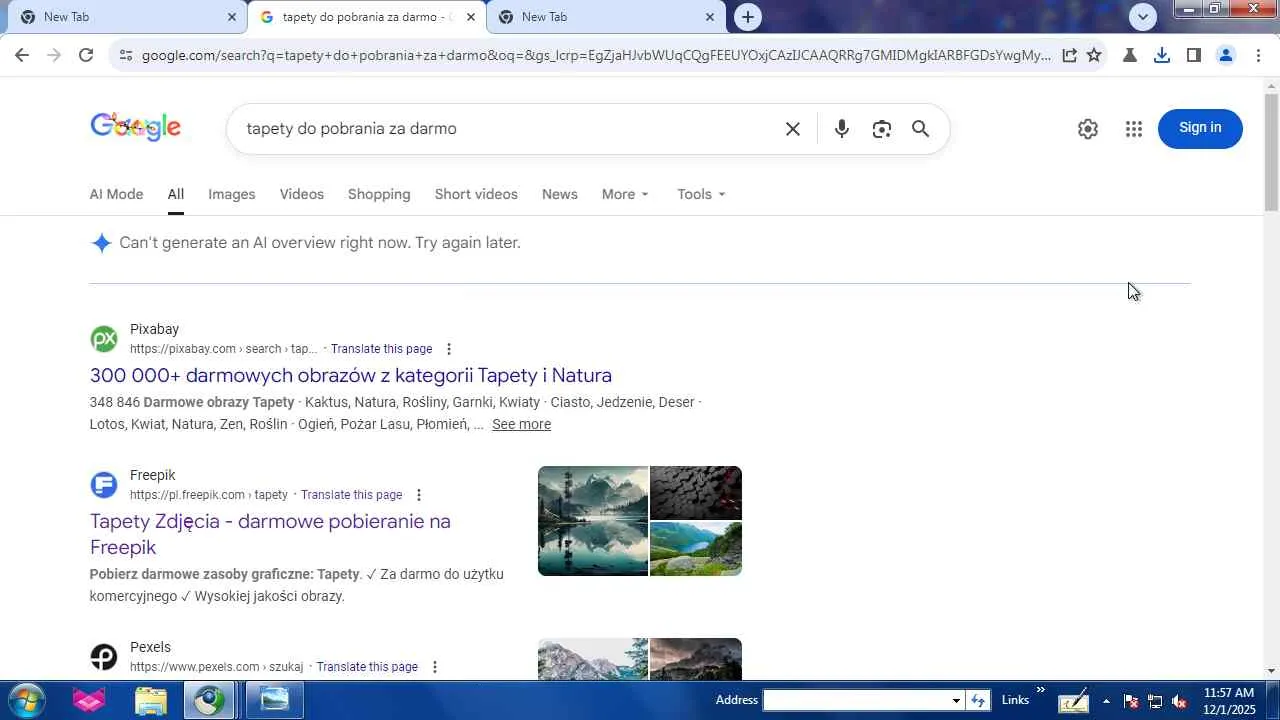
Task: Switch to the Chrome taskbar window
Action: 210,700
